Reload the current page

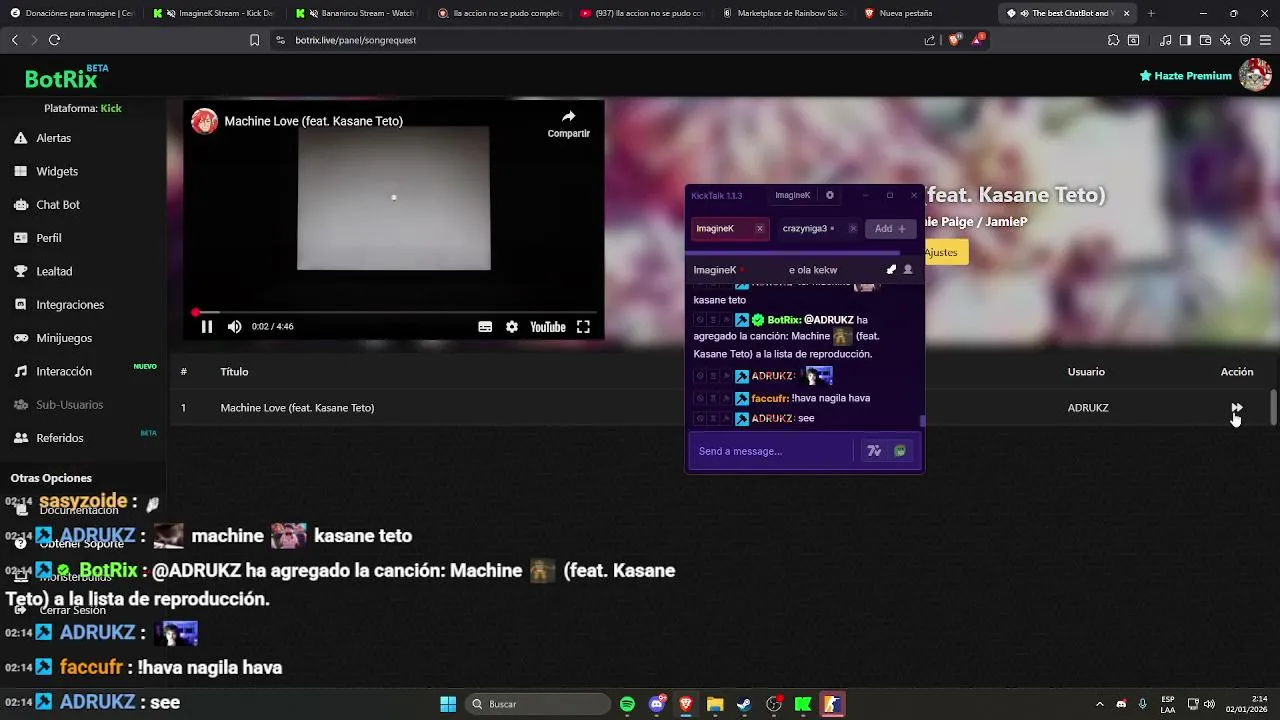coord(54,40)
